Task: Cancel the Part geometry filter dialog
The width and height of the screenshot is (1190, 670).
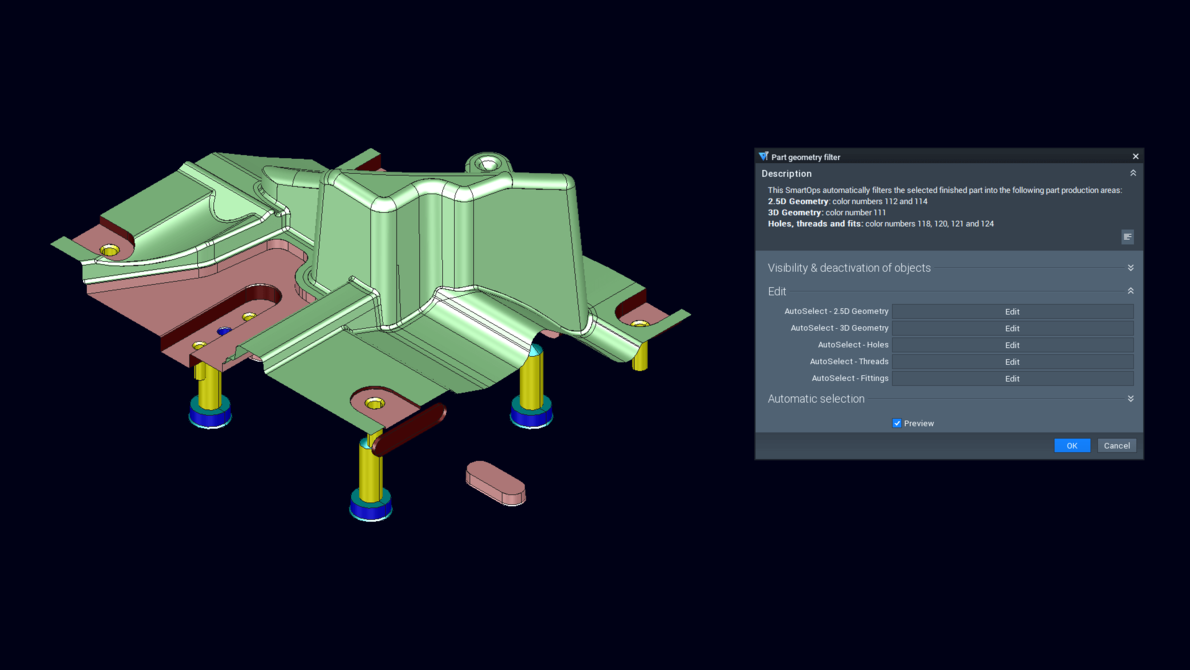Action: [x=1116, y=445]
